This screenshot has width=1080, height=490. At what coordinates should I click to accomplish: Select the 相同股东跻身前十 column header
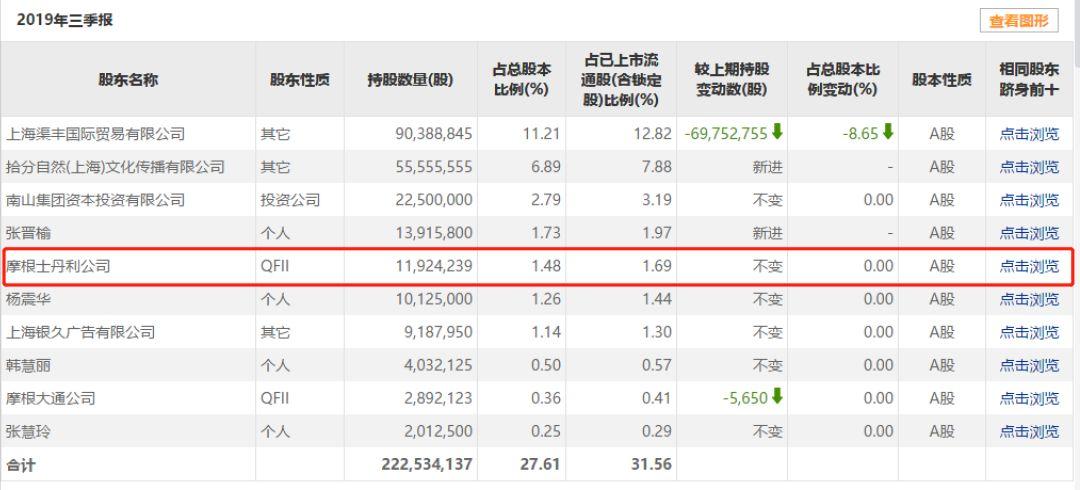pyautogui.click(x=1029, y=79)
